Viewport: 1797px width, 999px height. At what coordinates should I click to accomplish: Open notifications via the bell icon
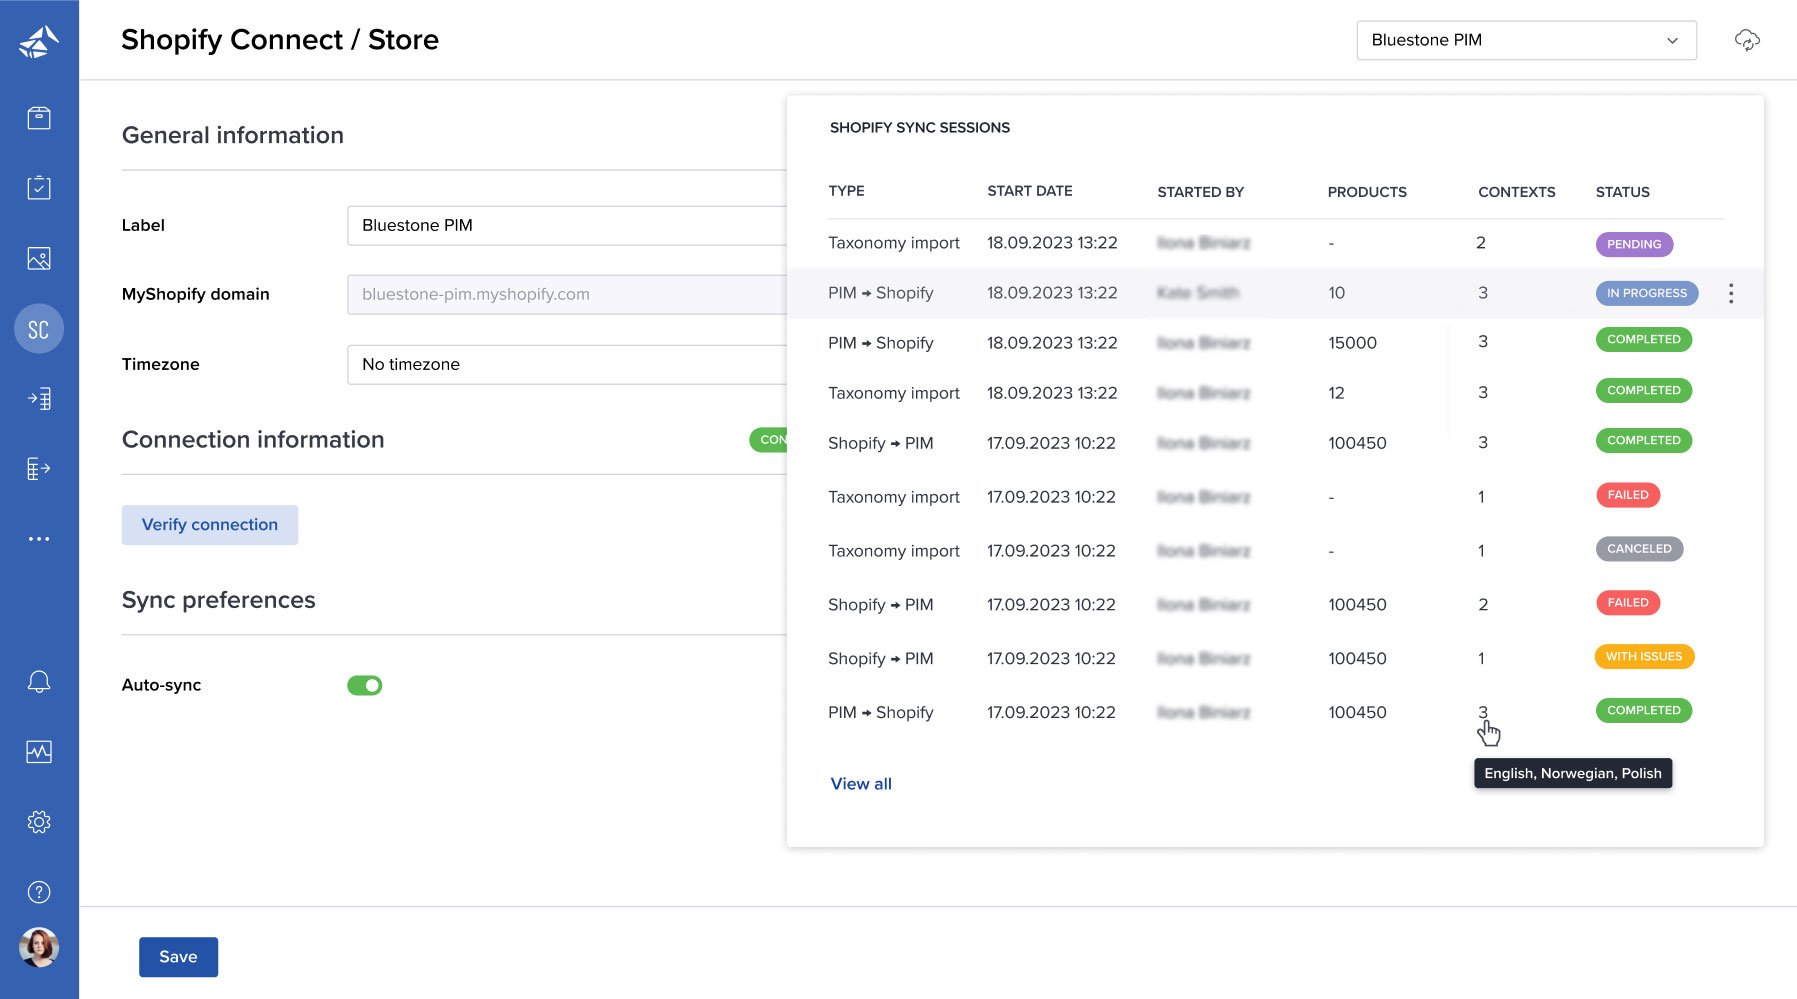point(39,681)
